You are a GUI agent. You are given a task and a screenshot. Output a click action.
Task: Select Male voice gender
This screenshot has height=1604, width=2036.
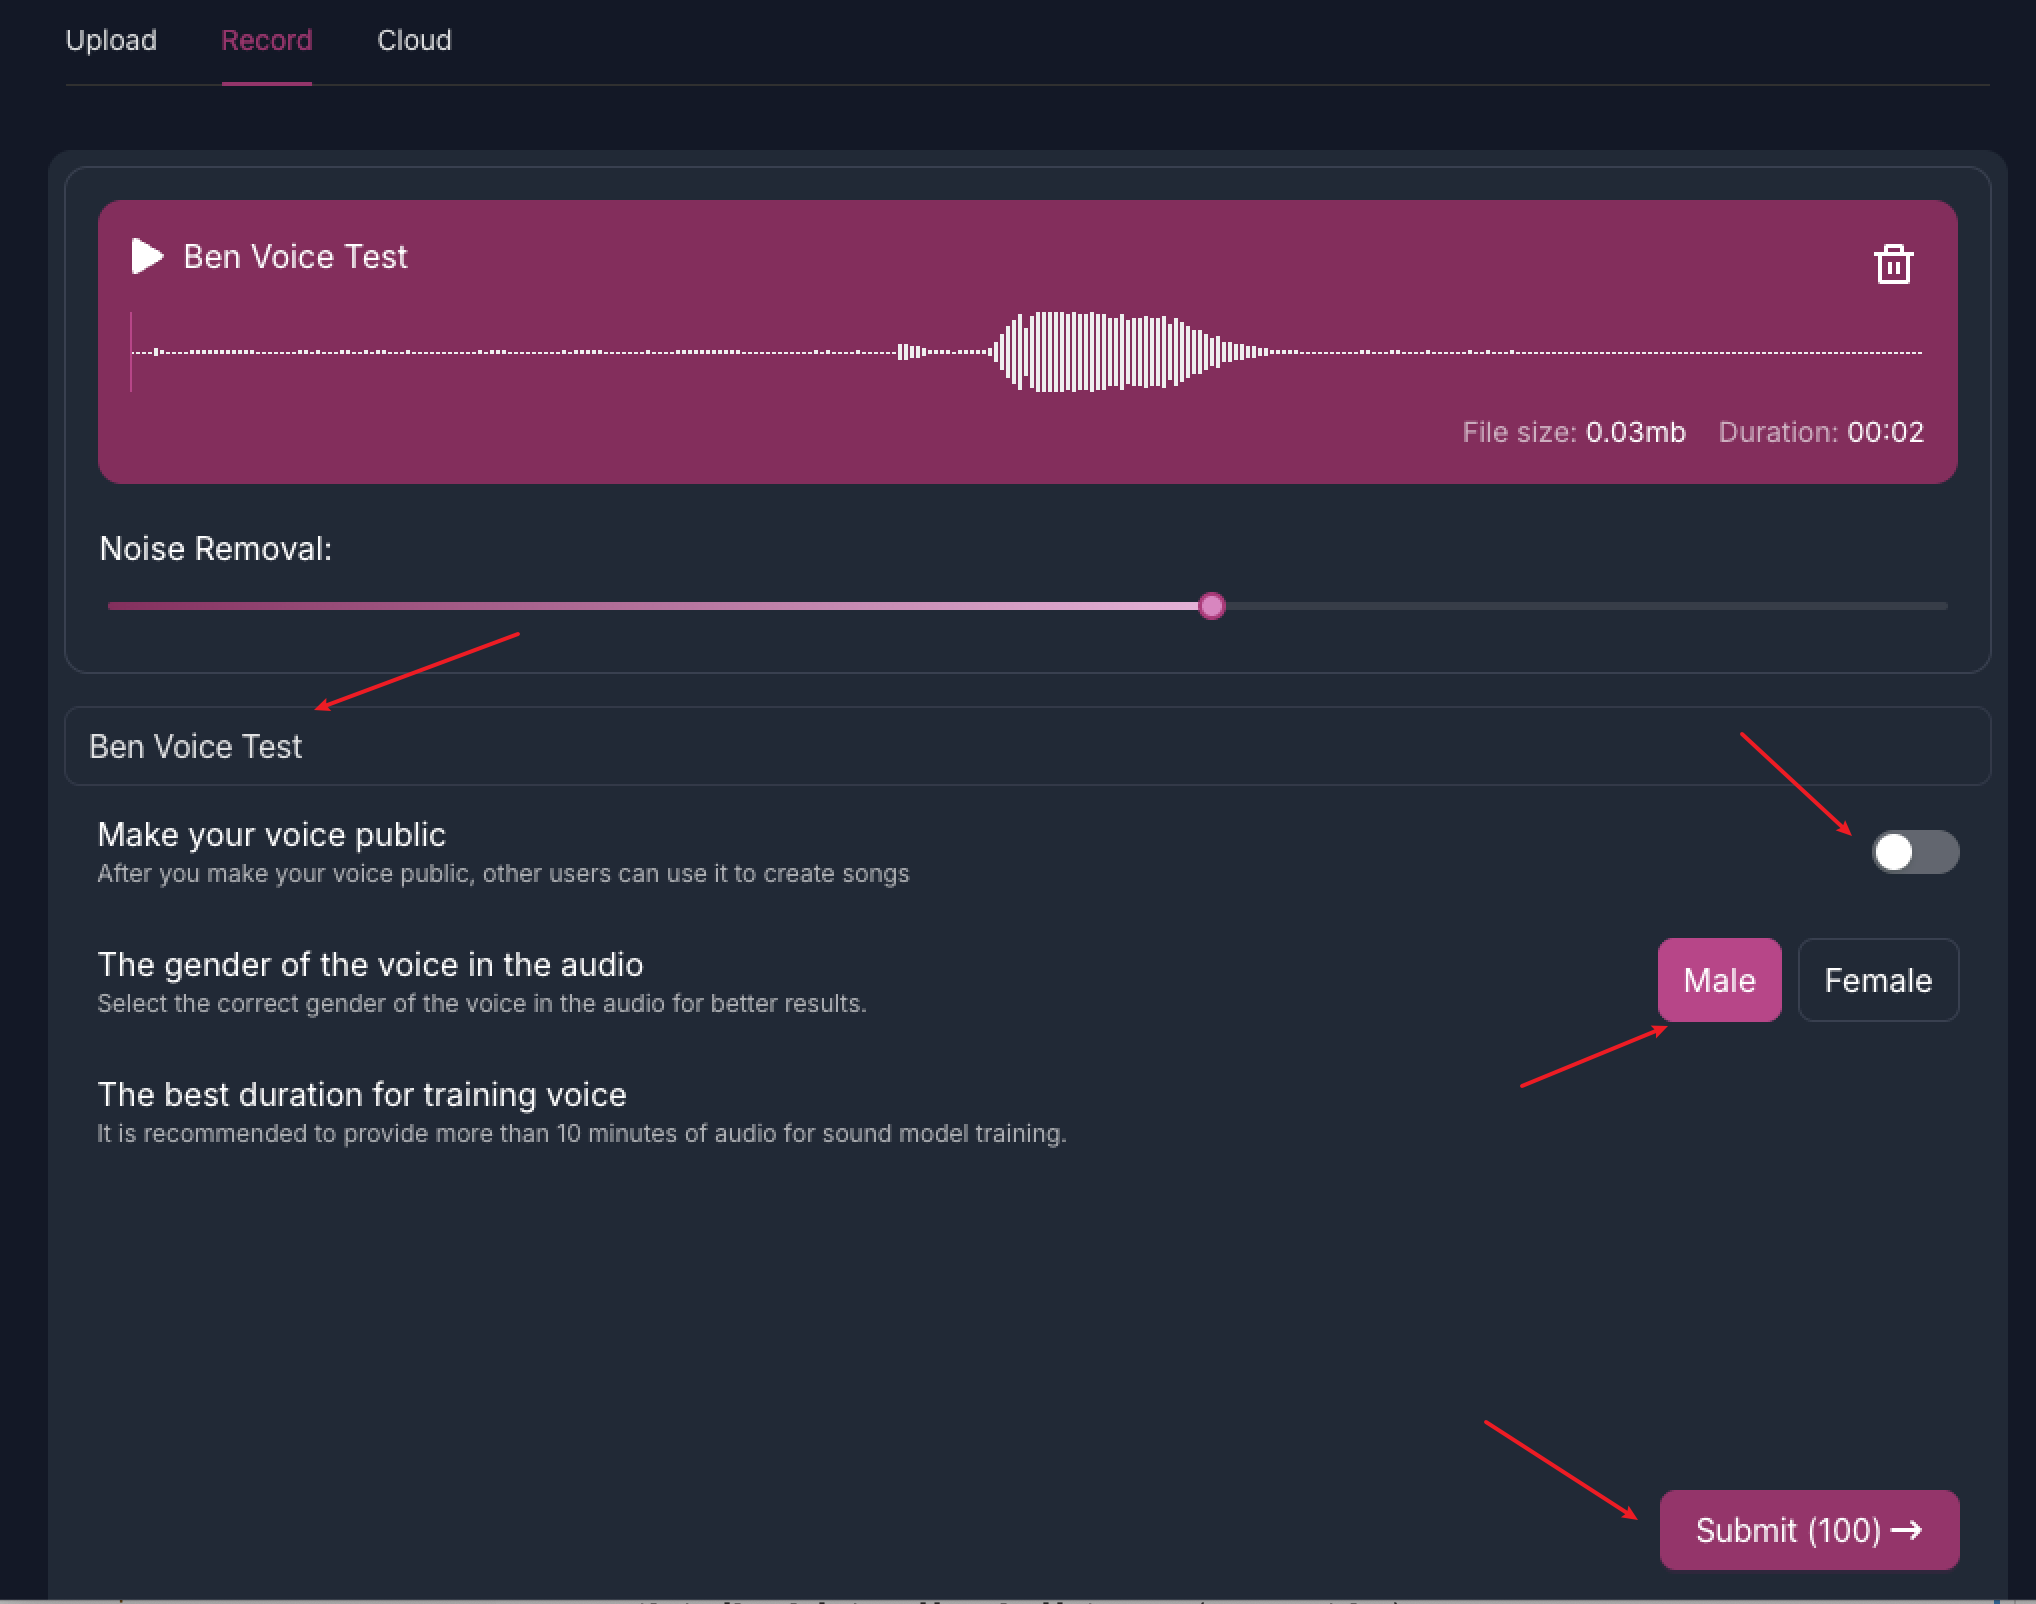[x=1719, y=980]
